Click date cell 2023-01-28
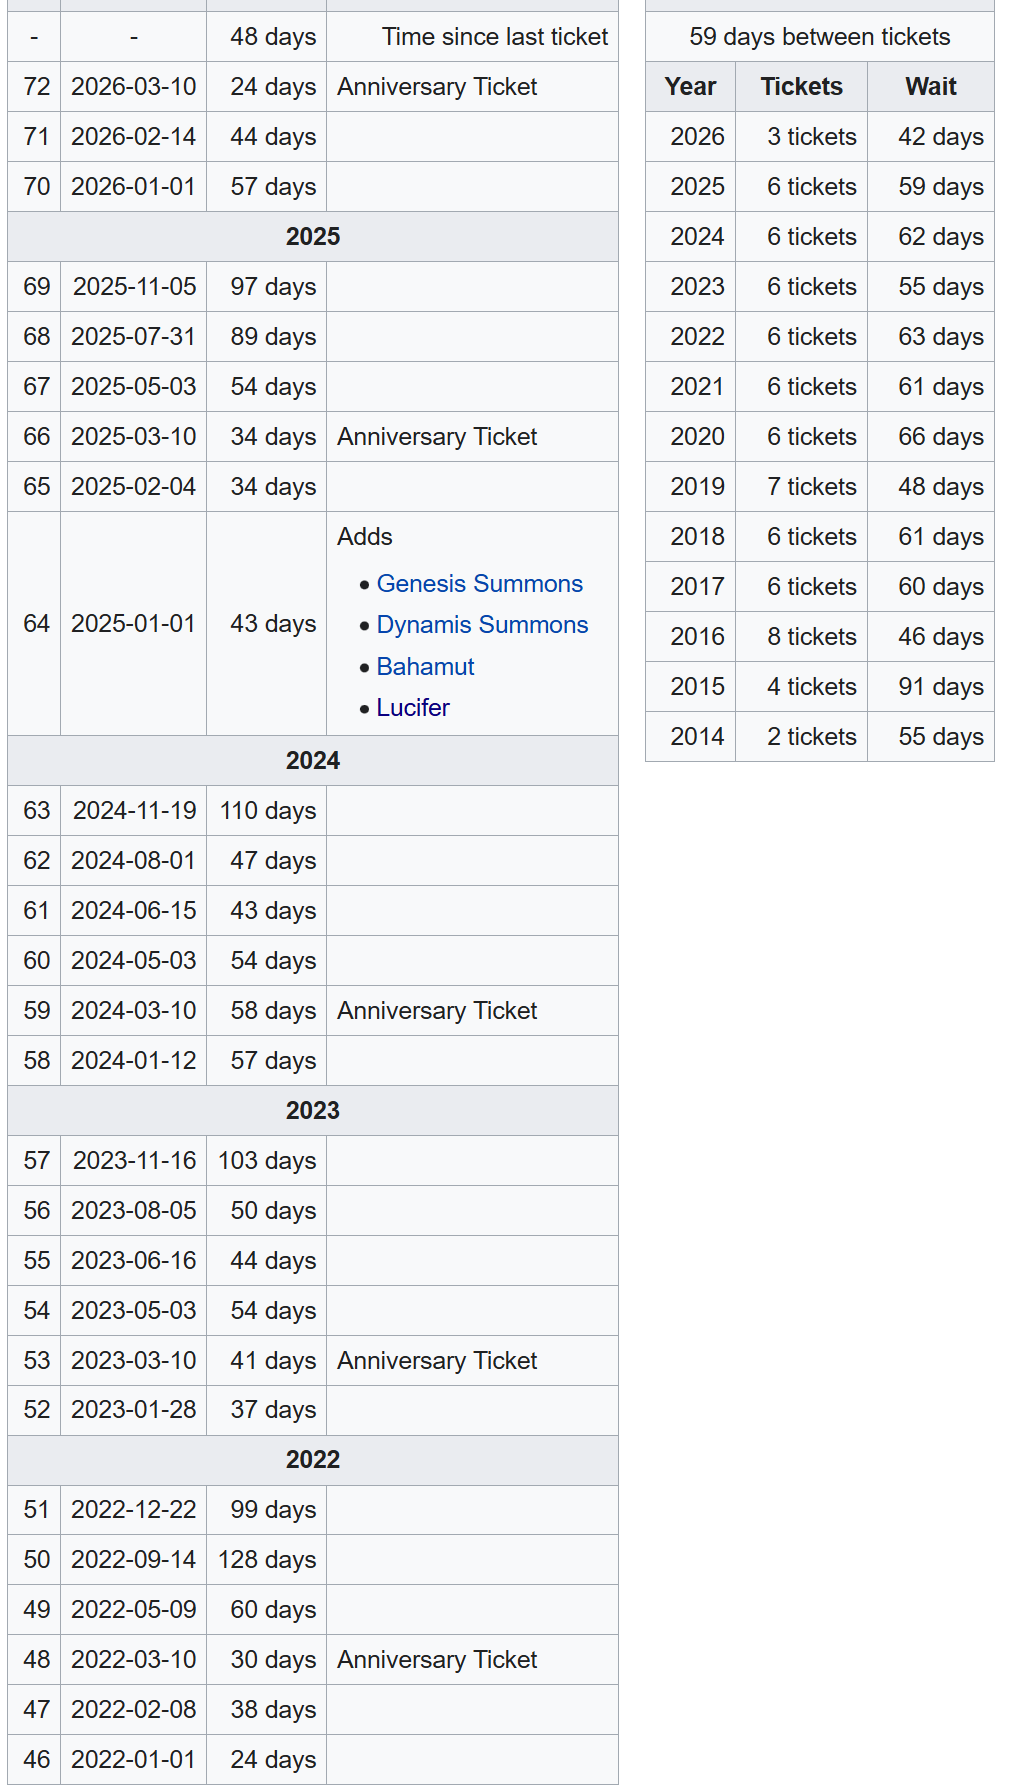This screenshot has width=1029, height=1785. [x=133, y=1410]
